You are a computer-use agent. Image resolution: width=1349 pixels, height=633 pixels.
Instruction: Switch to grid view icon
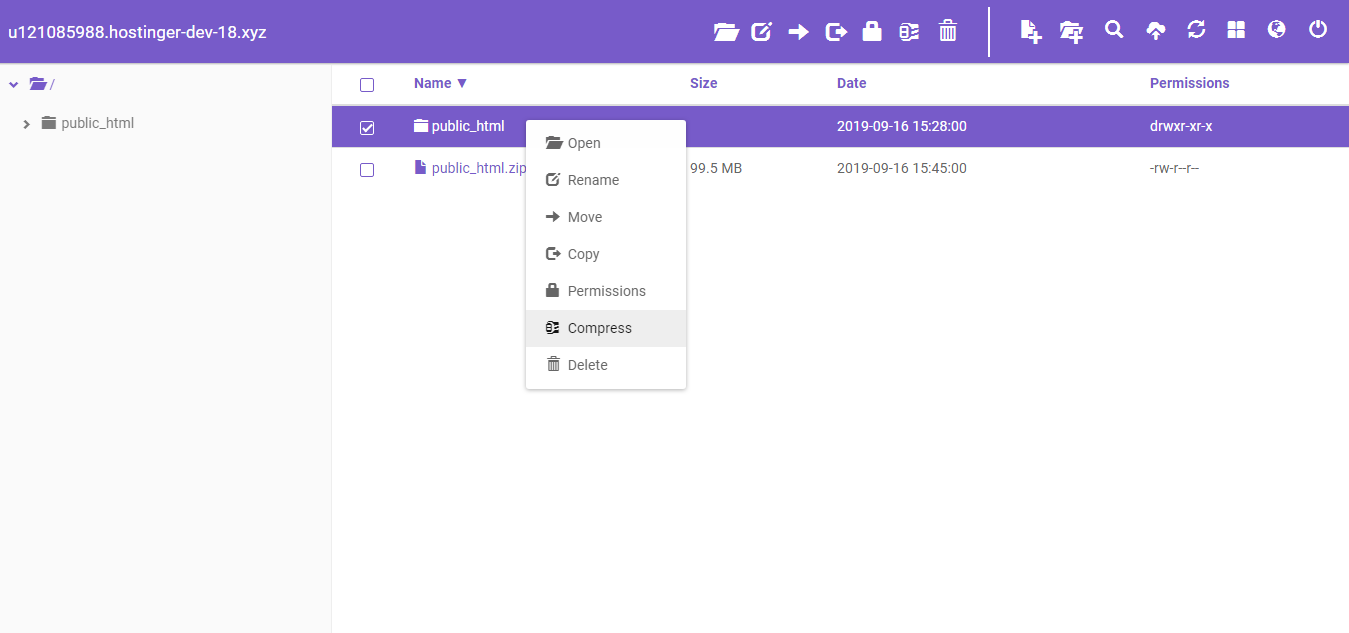click(x=1236, y=30)
